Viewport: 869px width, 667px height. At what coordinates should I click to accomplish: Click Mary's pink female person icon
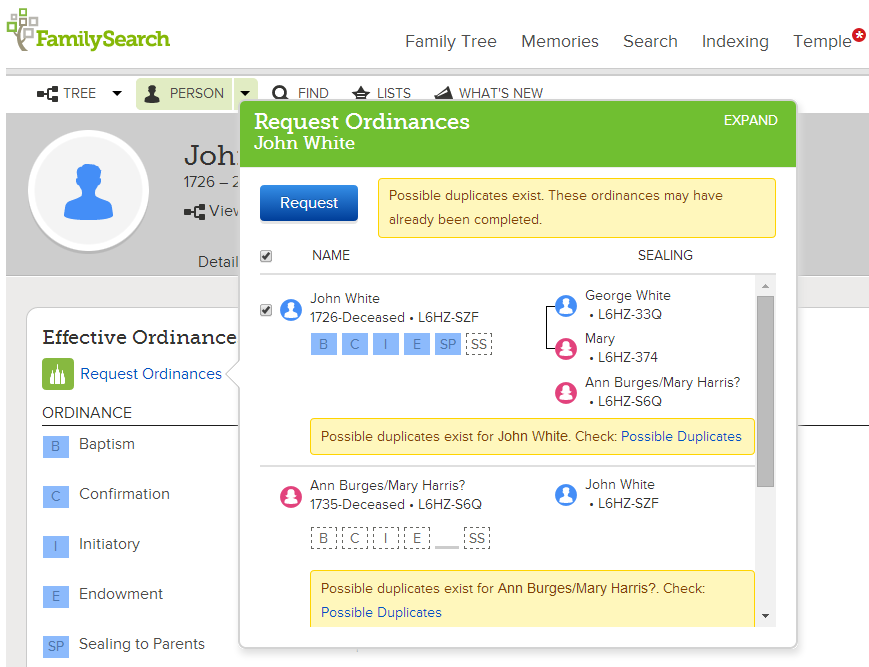coord(566,348)
